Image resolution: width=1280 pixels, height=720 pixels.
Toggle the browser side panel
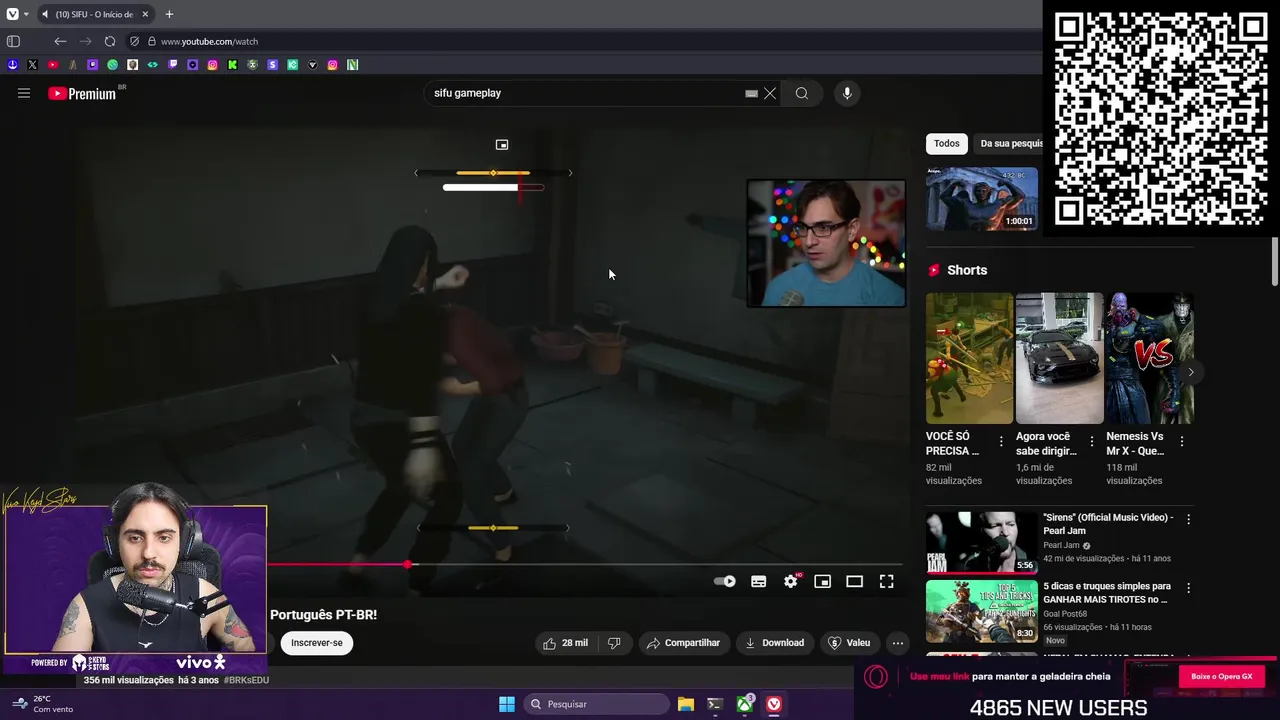[x=13, y=41]
